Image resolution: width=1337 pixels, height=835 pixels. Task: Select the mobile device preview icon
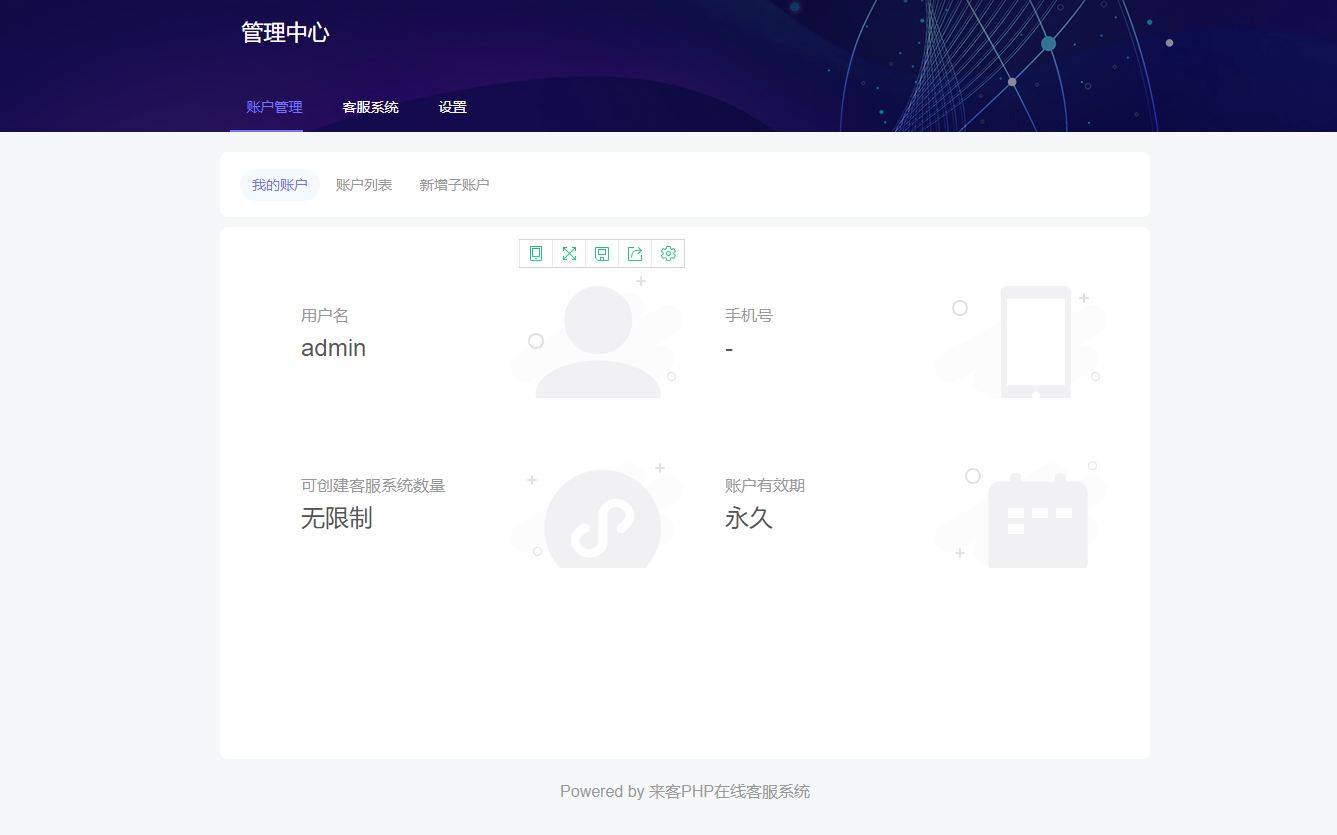(535, 253)
